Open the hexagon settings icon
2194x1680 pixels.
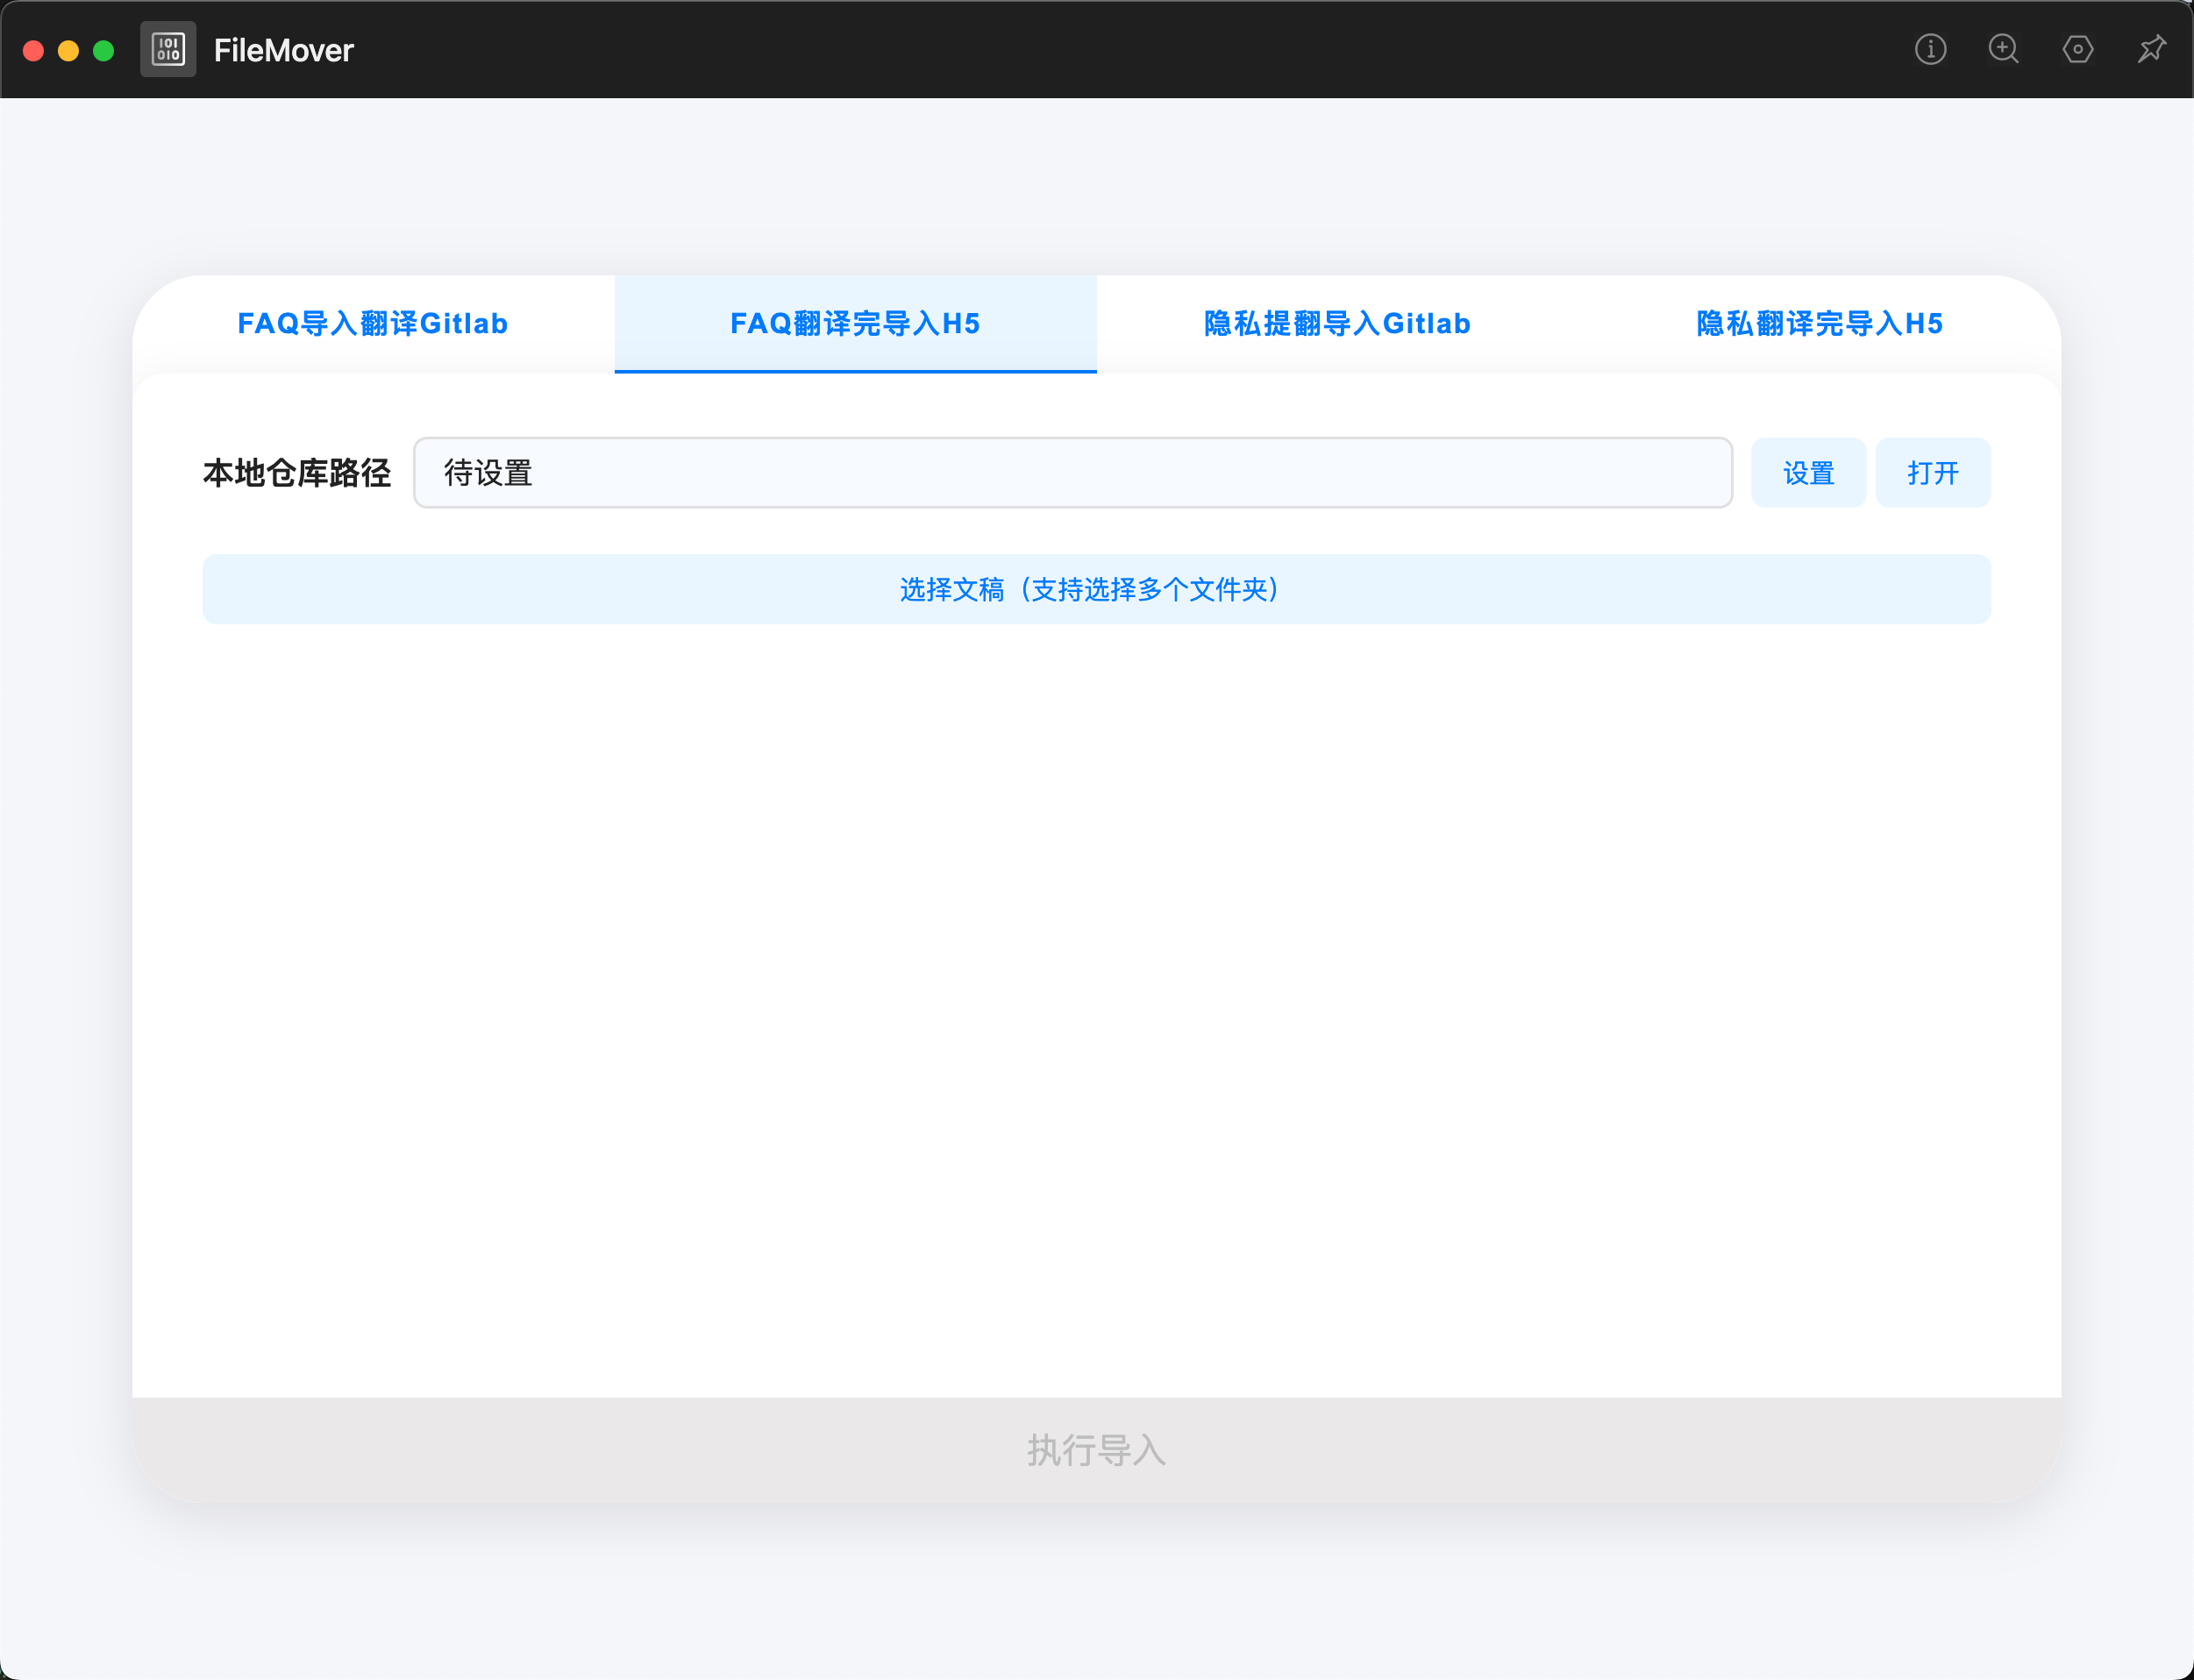tap(2078, 49)
